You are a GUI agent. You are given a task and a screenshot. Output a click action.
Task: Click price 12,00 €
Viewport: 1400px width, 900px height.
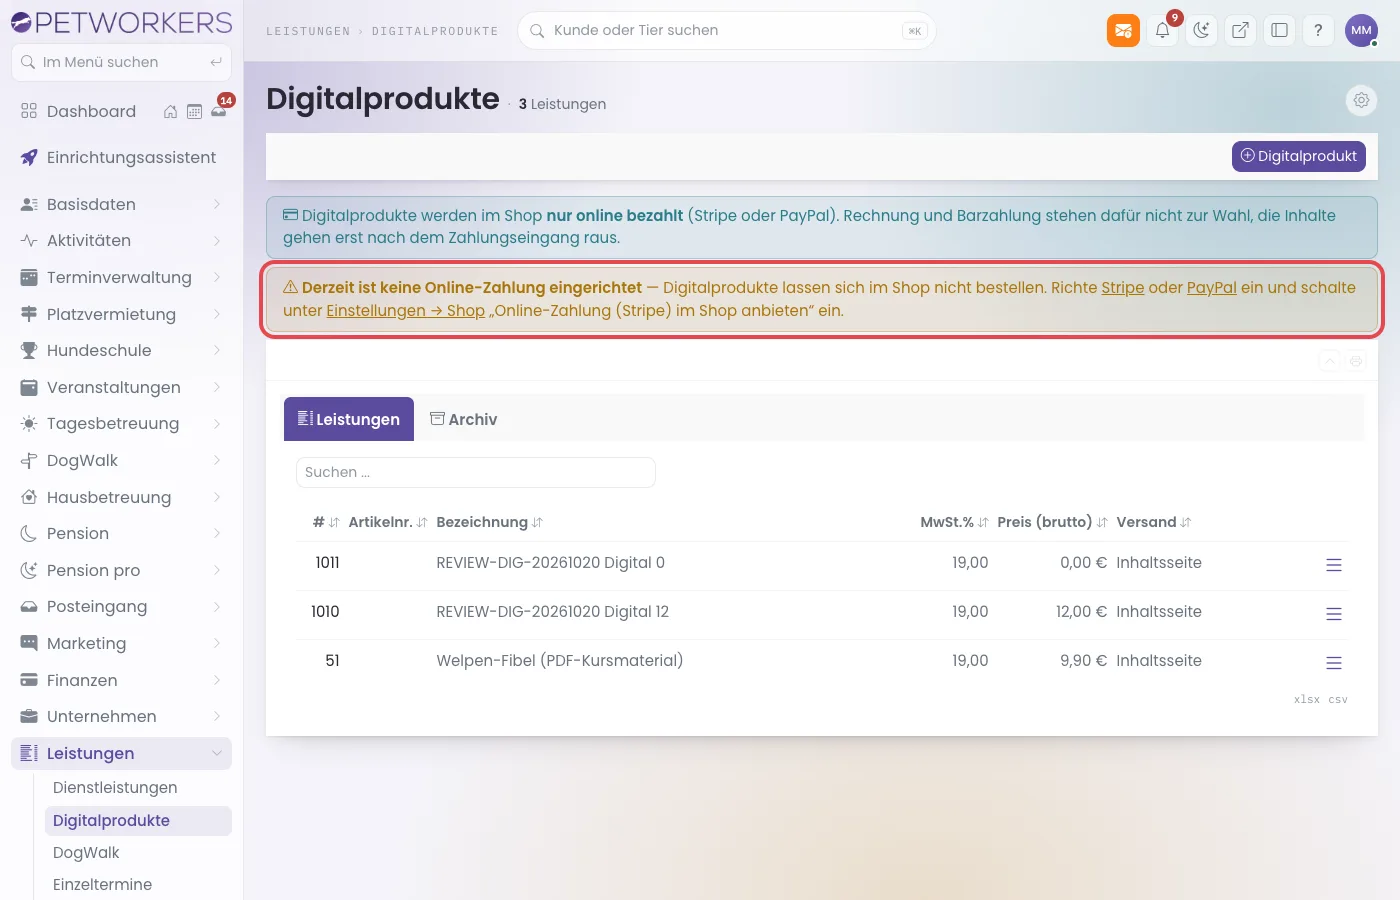(x=1081, y=611)
